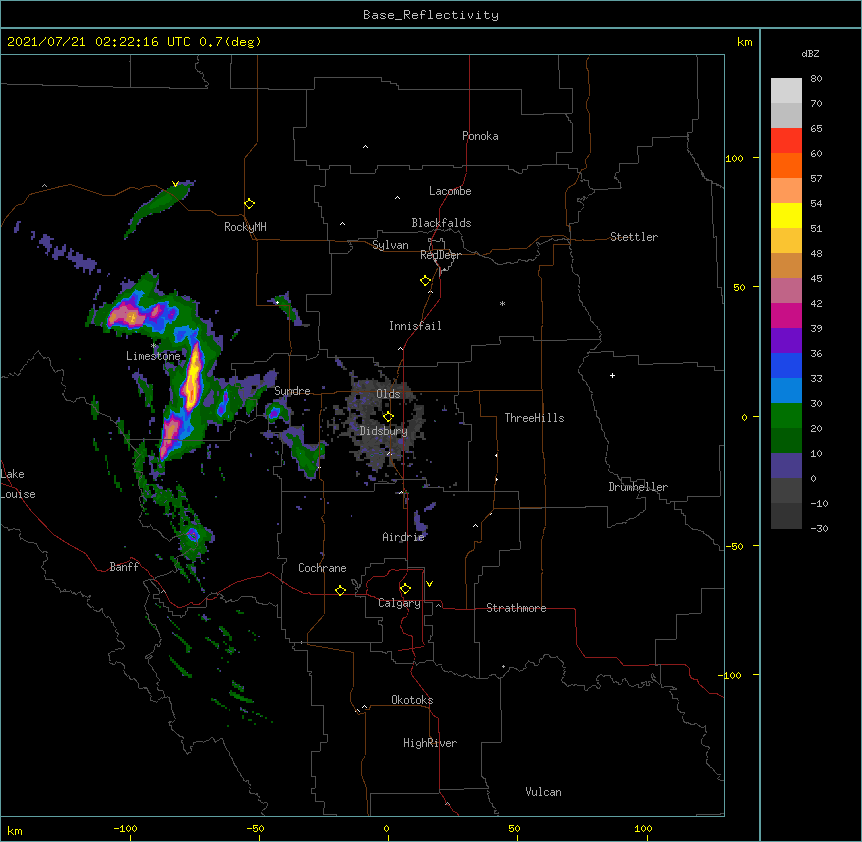Screen dimensions: 862x842
Task: Select the Innisfail label
Action: click(415, 326)
